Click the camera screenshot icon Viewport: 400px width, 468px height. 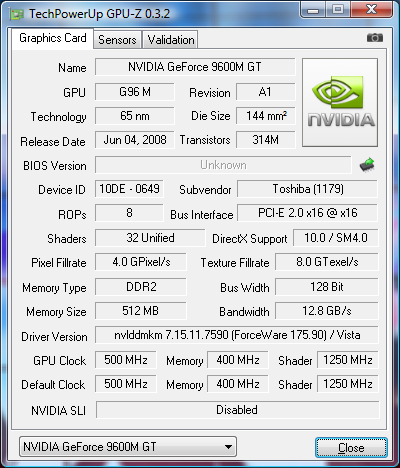pos(375,38)
